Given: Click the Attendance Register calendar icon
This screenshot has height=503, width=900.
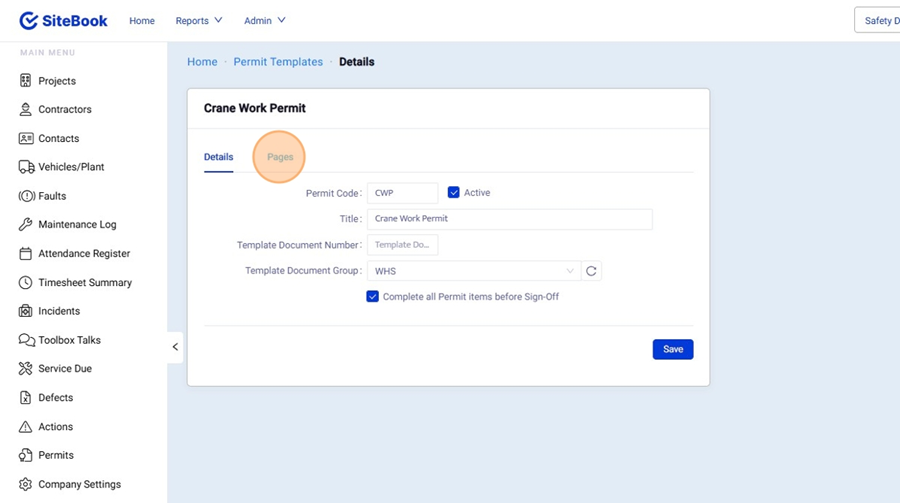Looking at the screenshot, I should click(x=26, y=254).
